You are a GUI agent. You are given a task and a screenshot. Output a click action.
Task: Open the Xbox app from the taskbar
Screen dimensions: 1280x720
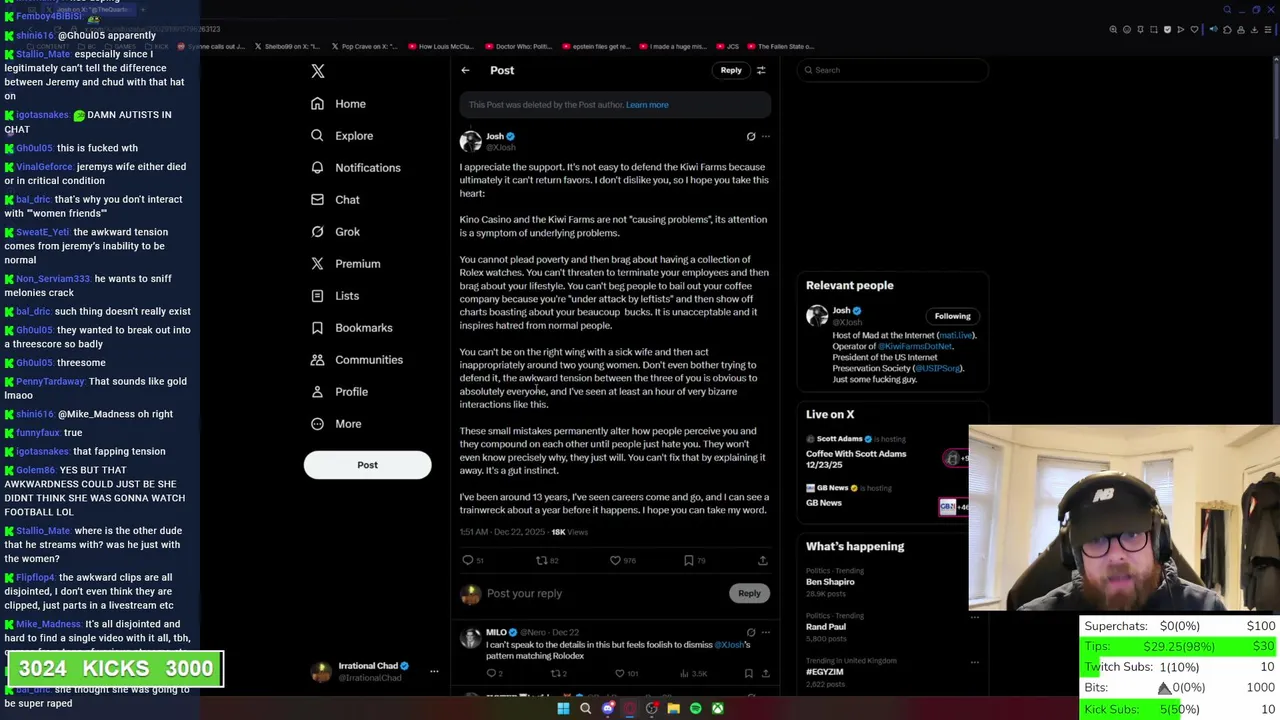pos(717,709)
